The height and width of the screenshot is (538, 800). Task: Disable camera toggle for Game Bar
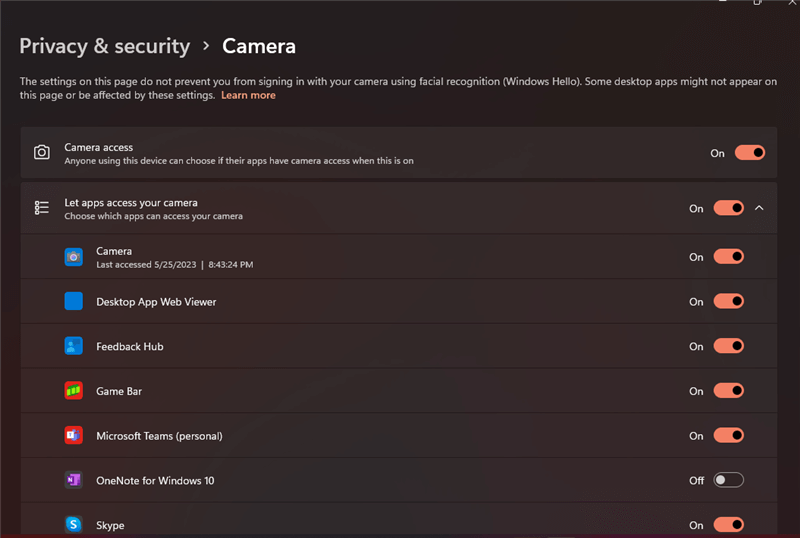pos(728,391)
